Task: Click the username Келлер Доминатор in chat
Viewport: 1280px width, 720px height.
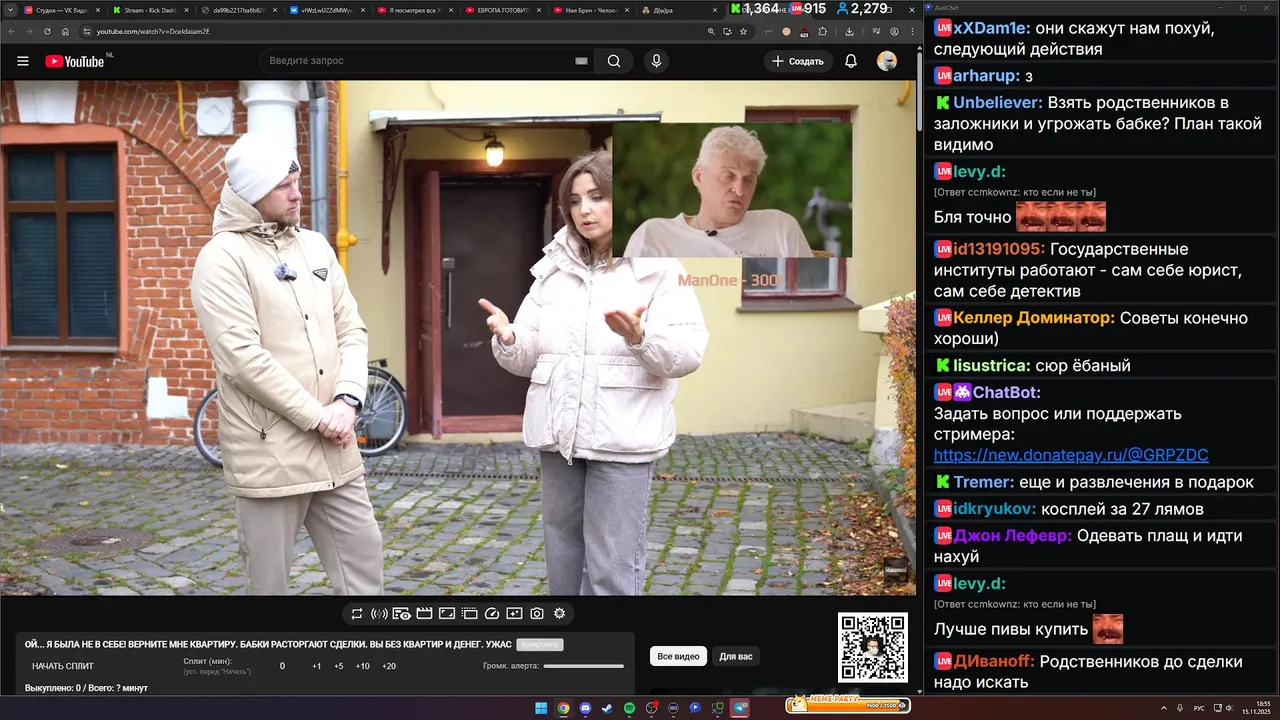Action: 1034,318
